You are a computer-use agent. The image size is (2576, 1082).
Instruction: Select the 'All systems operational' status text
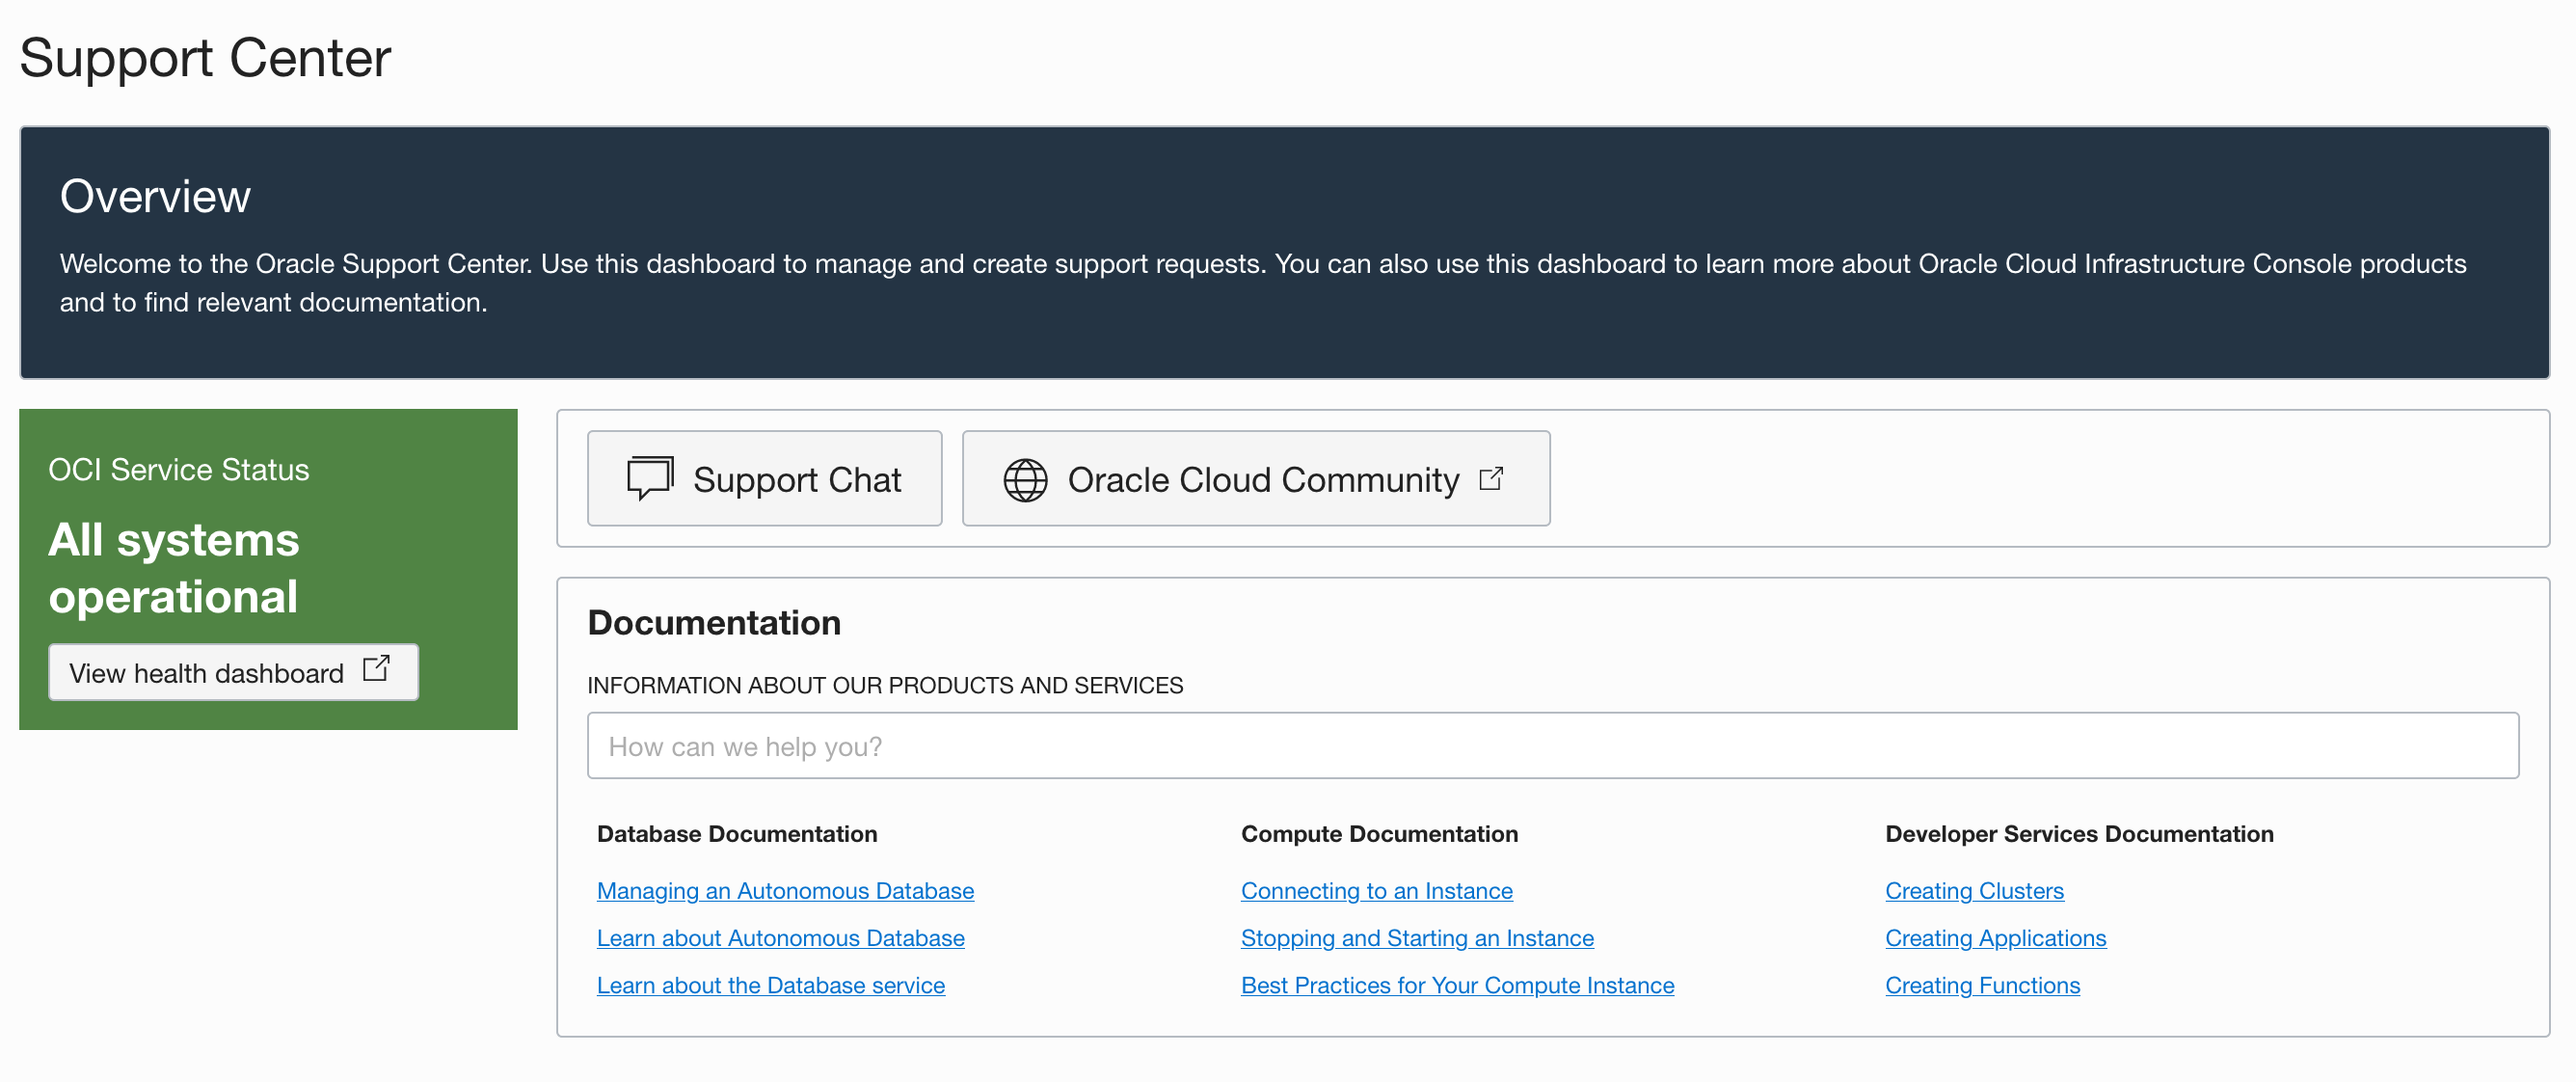point(174,568)
